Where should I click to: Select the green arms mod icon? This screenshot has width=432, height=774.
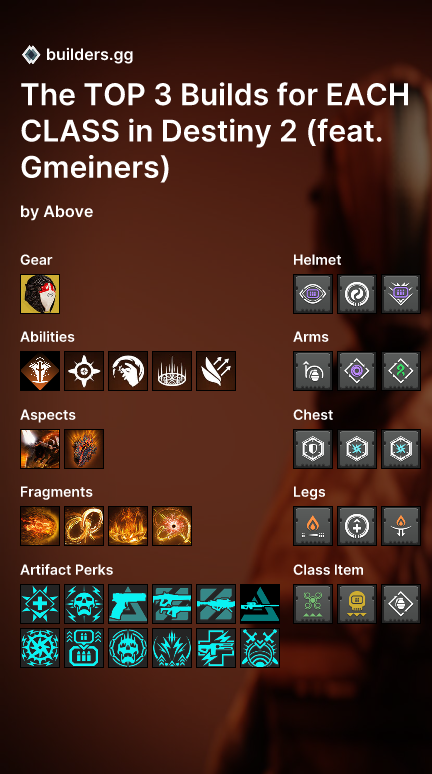(401, 371)
